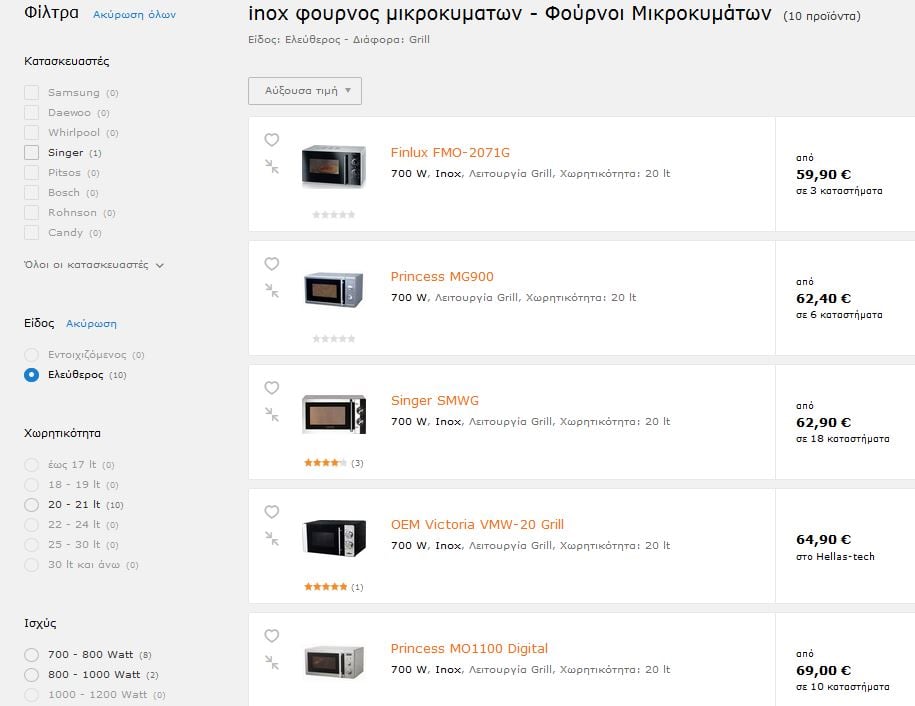
Task: Click Princess MO1100 Digital microwave thumbnail
Action: tap(334, 662)
